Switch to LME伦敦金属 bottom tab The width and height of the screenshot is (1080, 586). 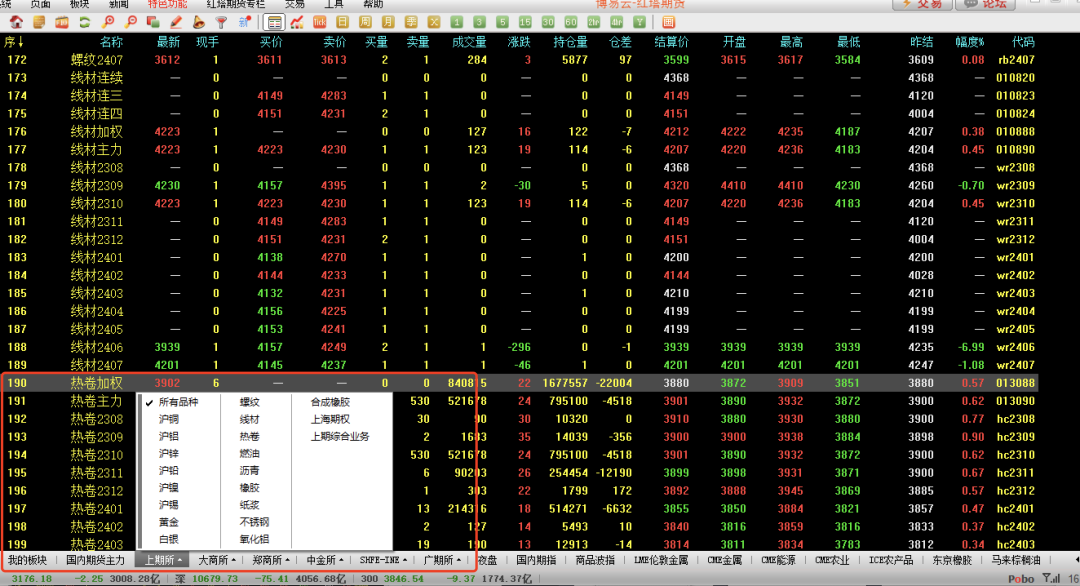point(661,561)
